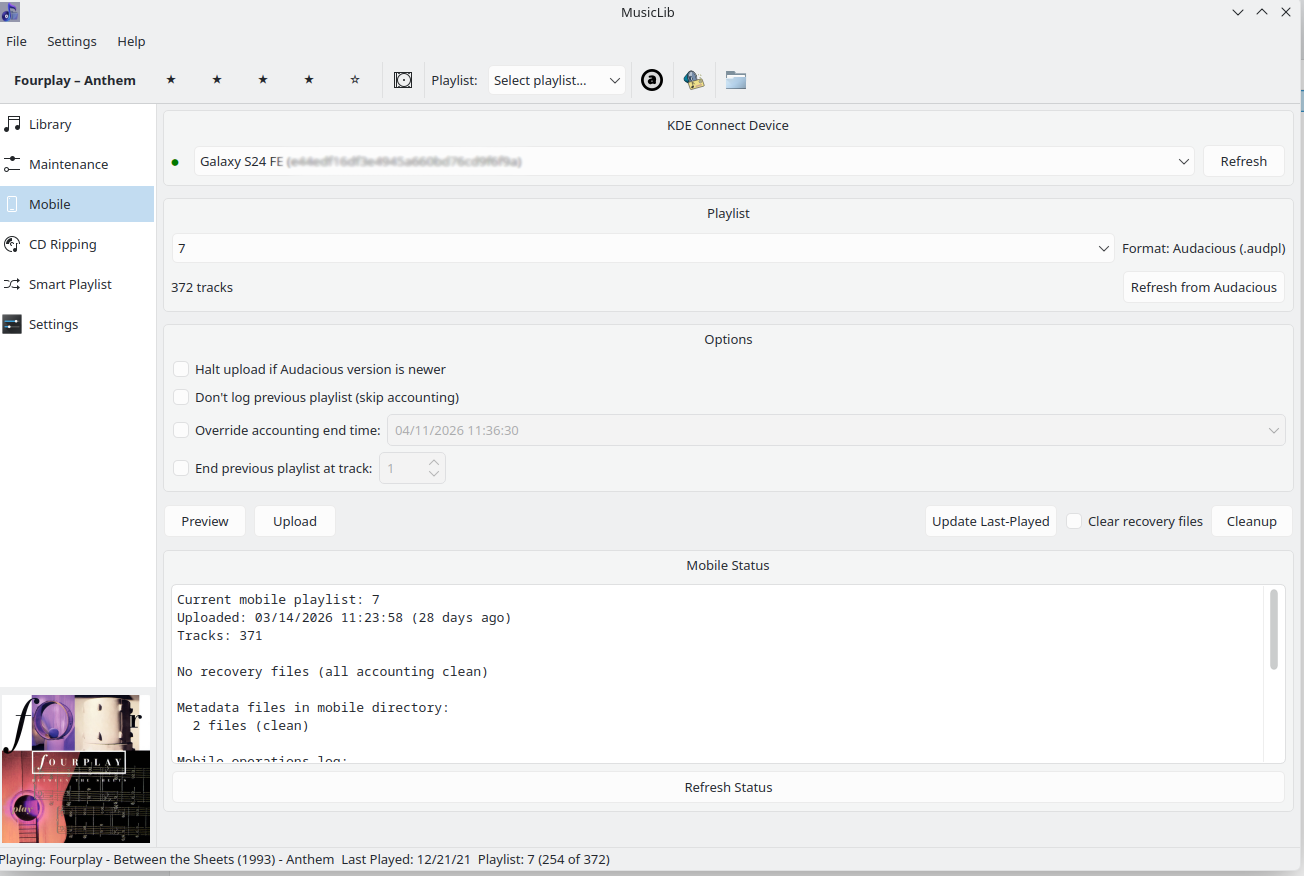Open the Playlist dropdown showing 7
1304x876 pixels.
[643, 248]
